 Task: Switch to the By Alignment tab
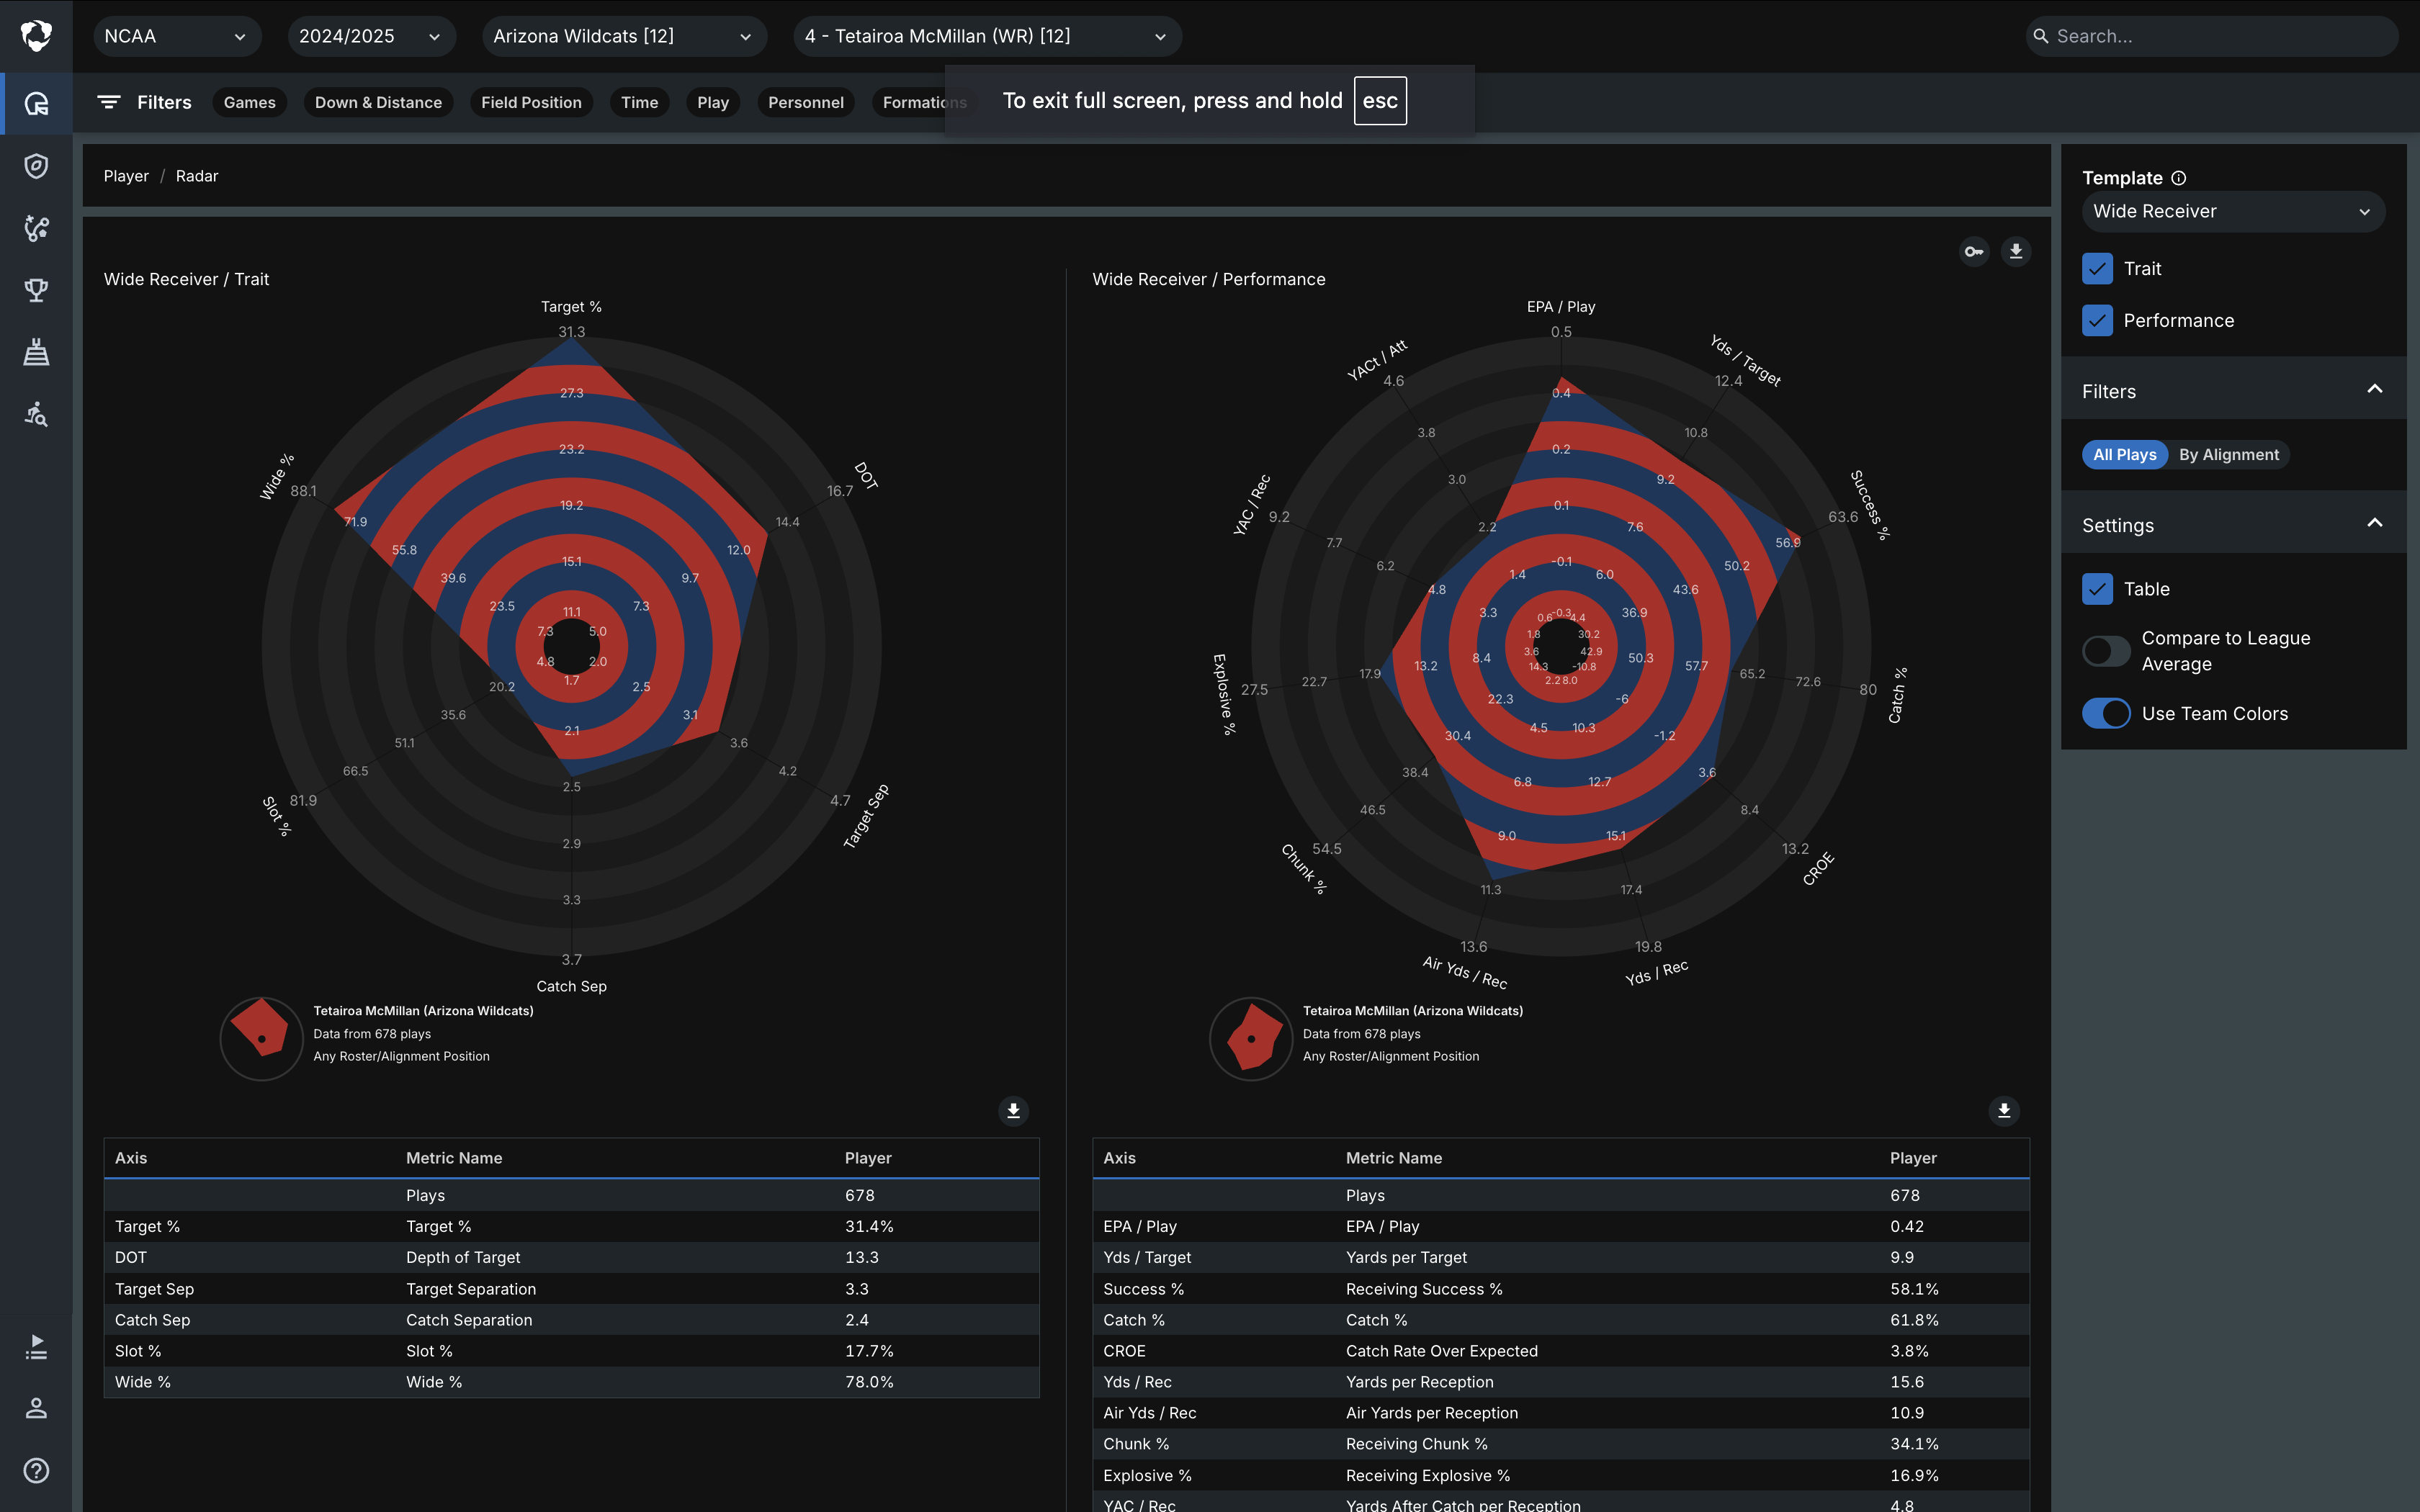[2228, 455]
